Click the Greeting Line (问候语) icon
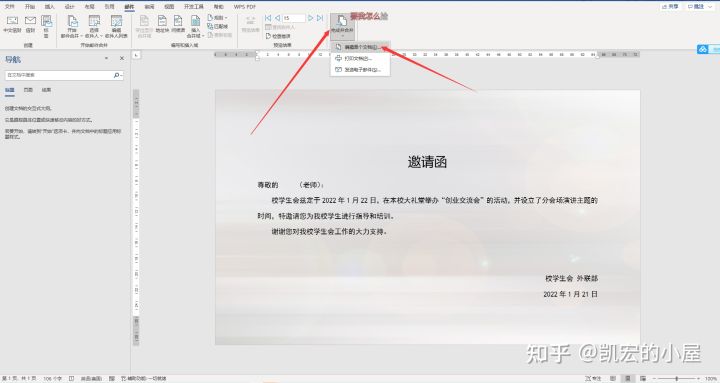Screen dimensions: 720x383 [x=178, y=24]
